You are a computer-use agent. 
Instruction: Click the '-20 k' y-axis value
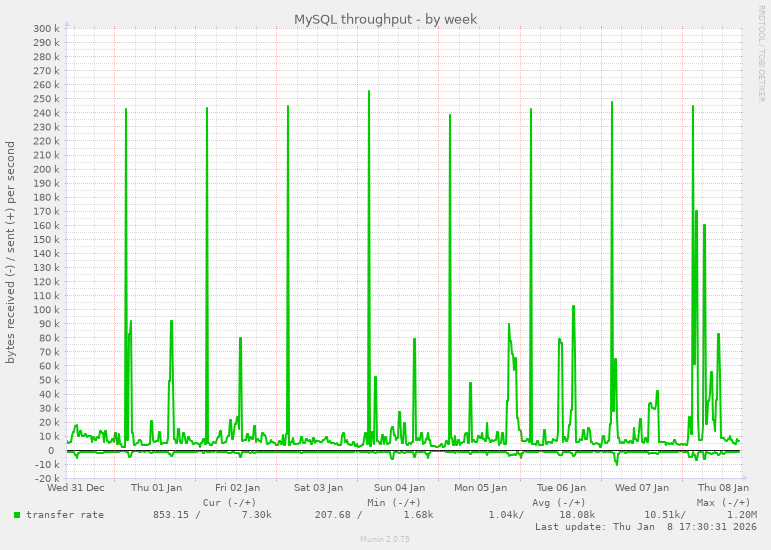[48, 478]
